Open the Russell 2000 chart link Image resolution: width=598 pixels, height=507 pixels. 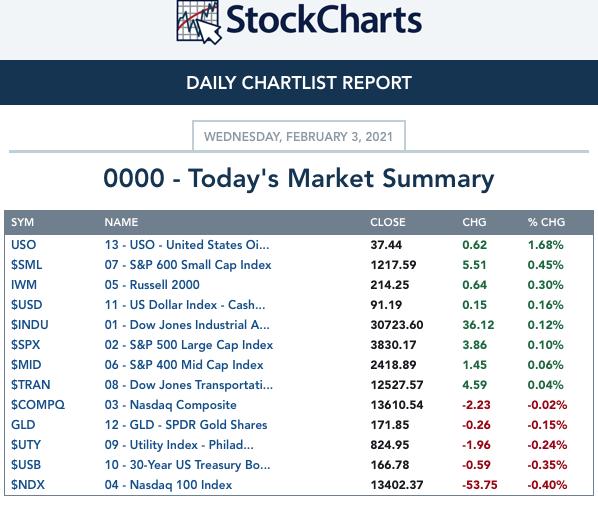[152, 285]
